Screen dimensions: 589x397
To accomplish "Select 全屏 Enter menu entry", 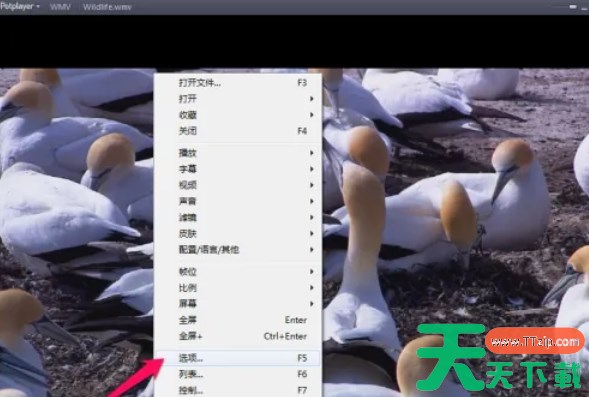I will (x=238, y=320).
